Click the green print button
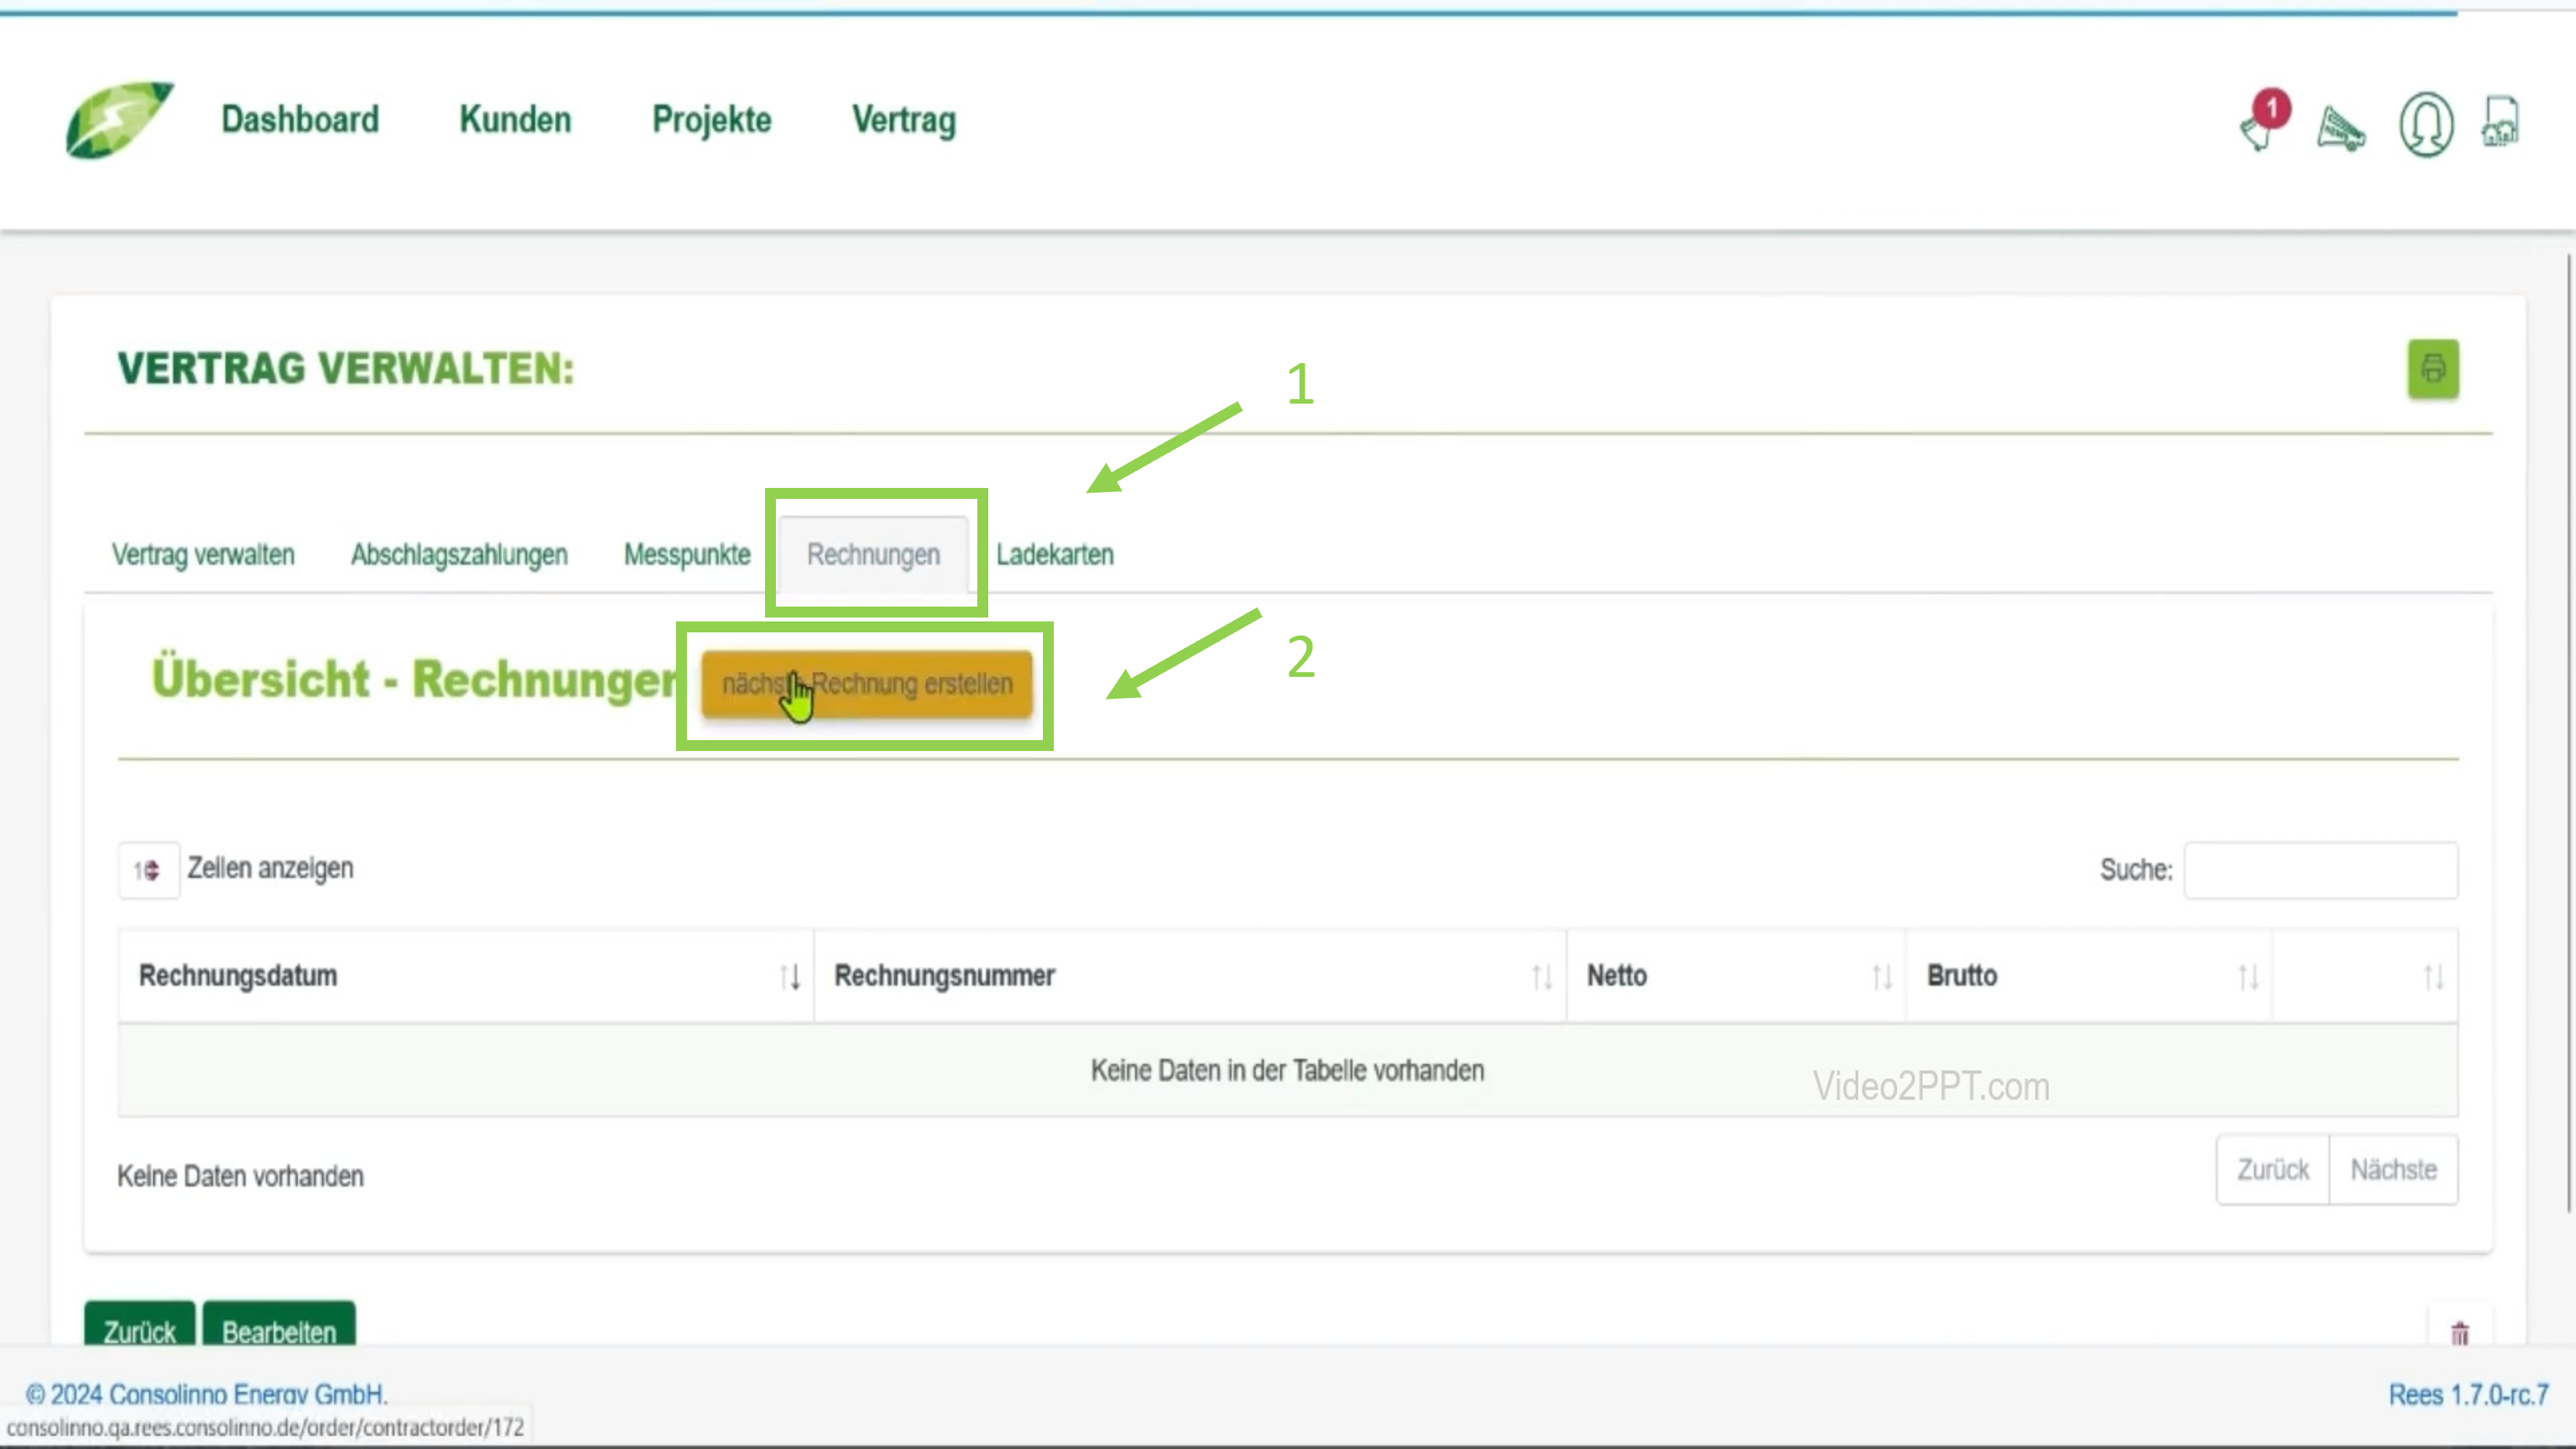 point(2432,369)
